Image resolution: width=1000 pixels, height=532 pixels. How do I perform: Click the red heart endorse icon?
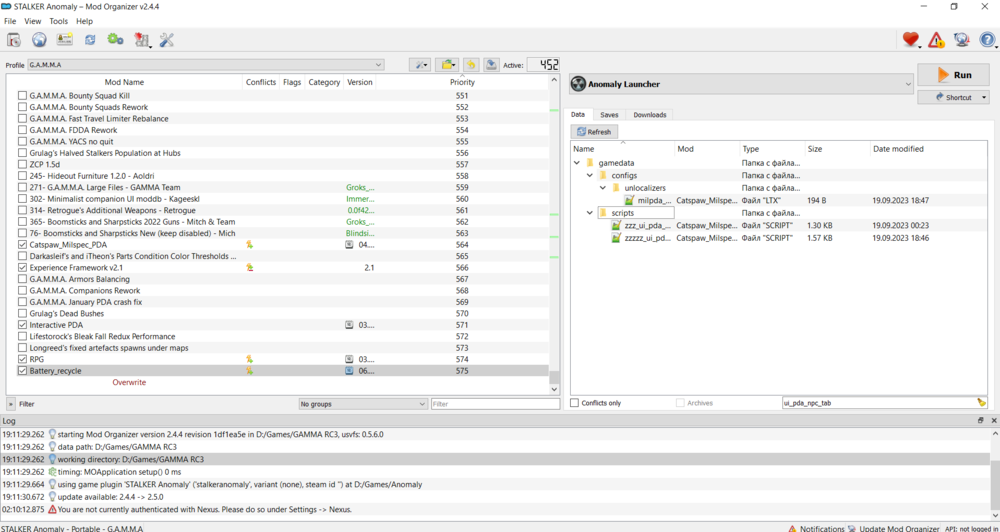pos(910,40)
